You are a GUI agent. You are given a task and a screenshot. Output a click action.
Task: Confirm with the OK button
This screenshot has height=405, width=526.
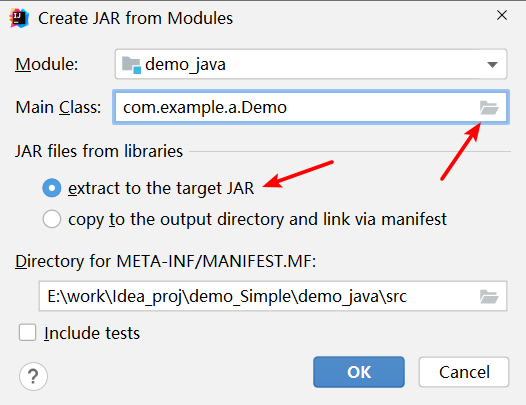[359, 372]
